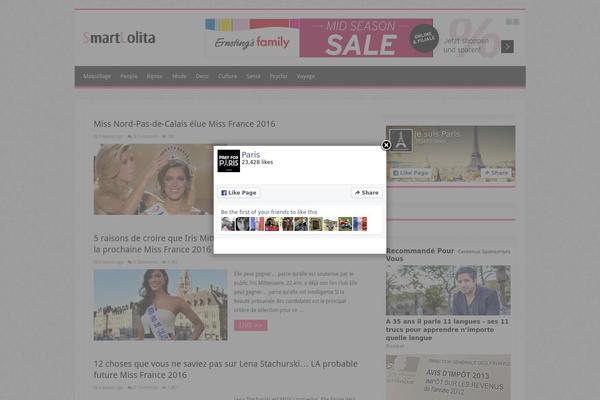Open the SmartLolita site logo

[119, 38]
